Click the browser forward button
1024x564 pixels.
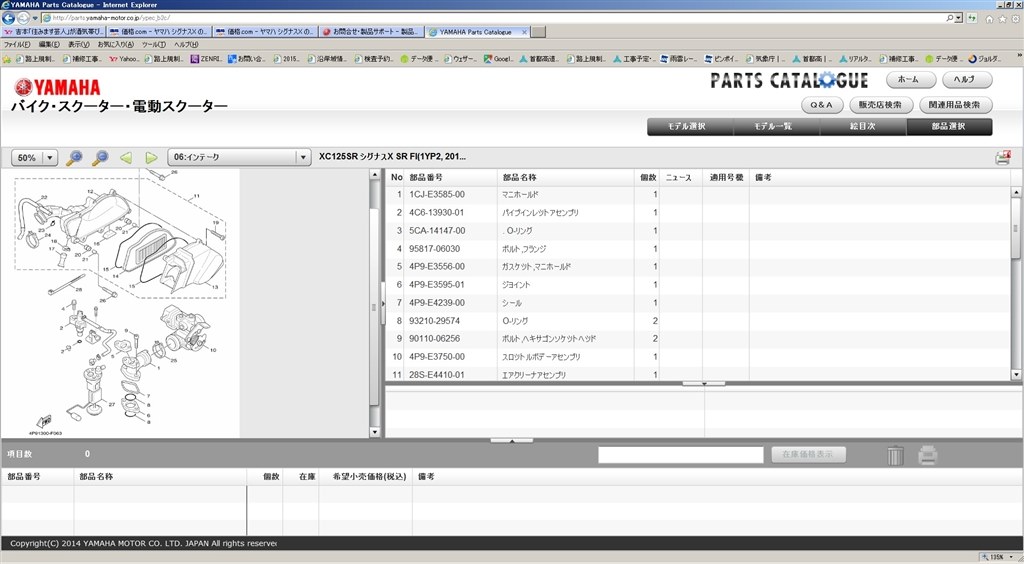click(x=24, y=18)
